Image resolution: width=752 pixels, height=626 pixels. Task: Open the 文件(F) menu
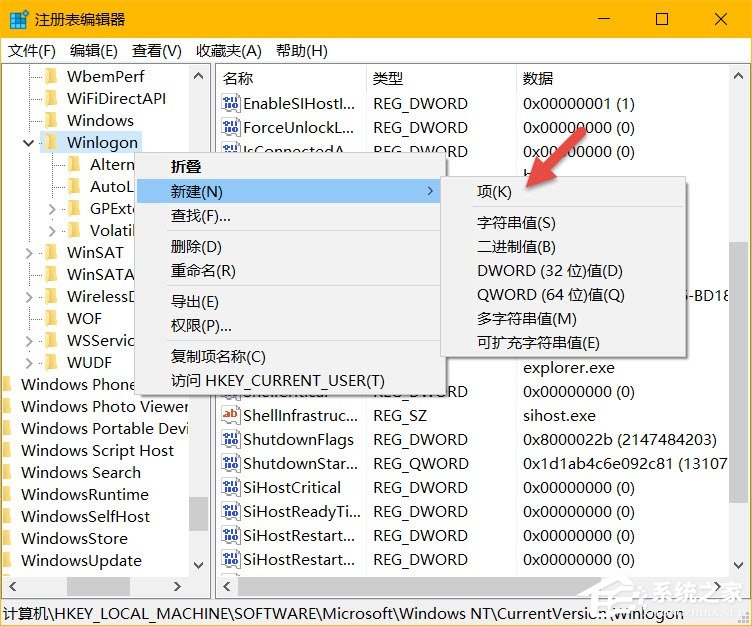(x=32, y=51)
